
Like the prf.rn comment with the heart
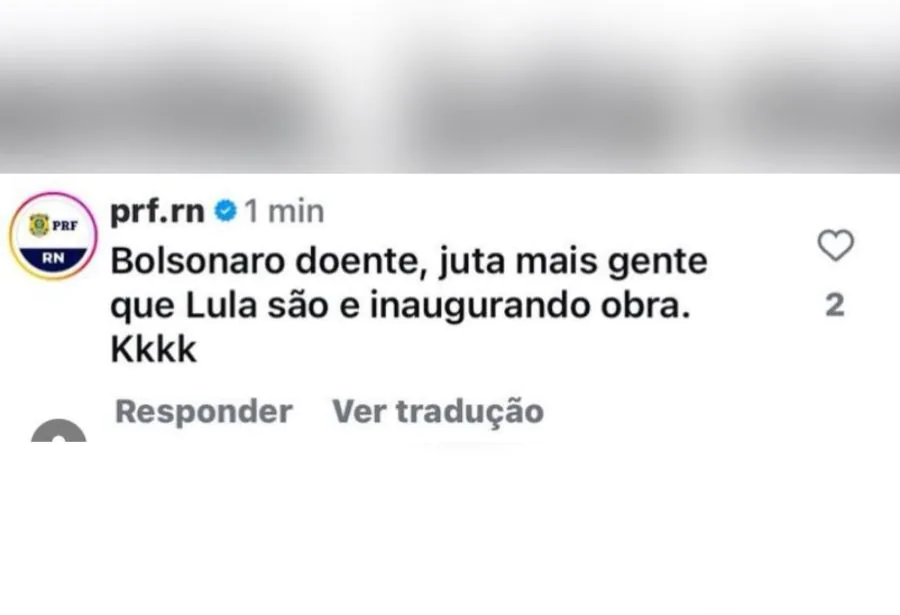(x=836, y=245)
